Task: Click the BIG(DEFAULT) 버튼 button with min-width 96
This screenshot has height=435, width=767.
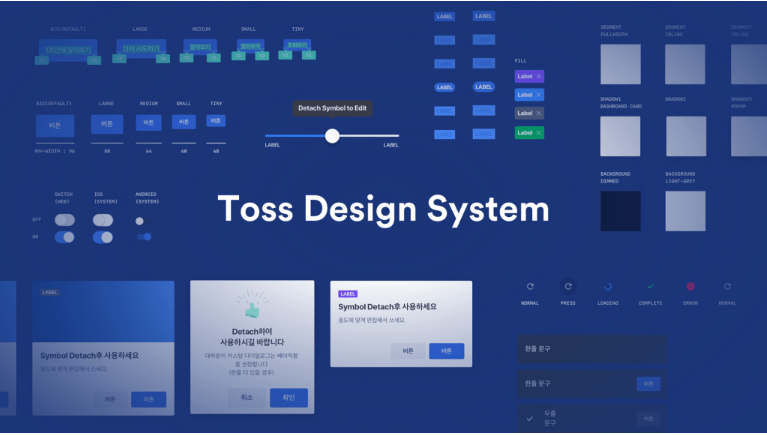Action: (x=55, y=126)
